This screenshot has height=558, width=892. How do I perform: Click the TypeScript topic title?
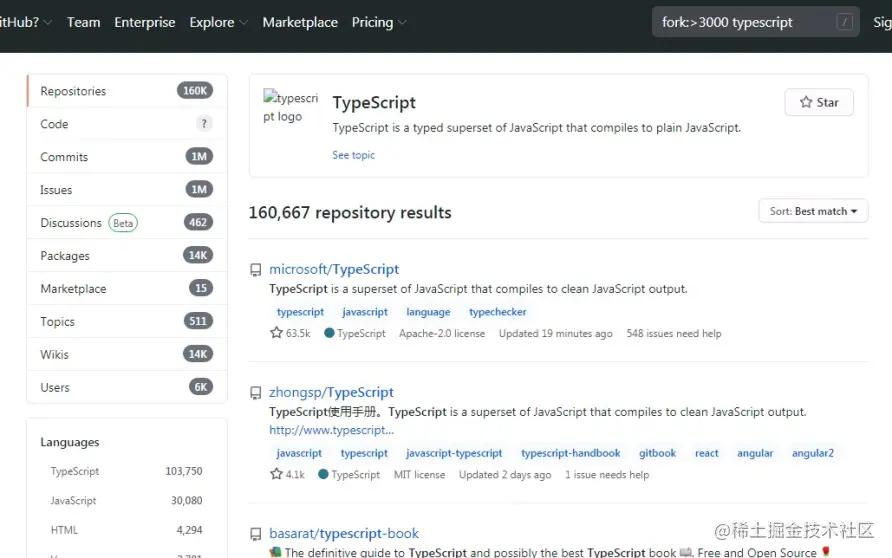click(x=374, y=102)
